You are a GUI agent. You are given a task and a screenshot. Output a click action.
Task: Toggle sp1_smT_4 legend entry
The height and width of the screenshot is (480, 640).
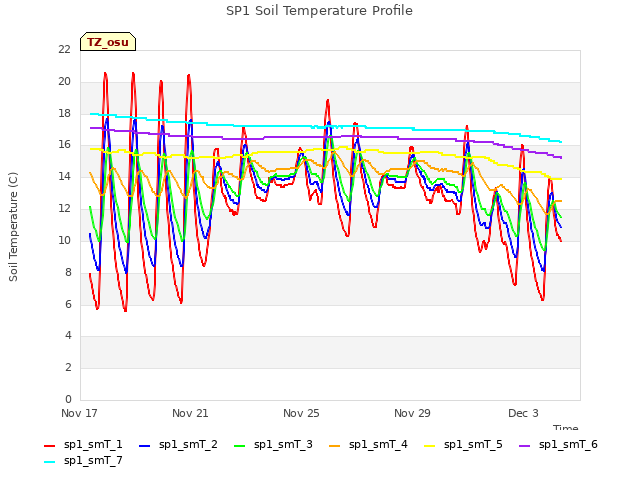point(368,444)
